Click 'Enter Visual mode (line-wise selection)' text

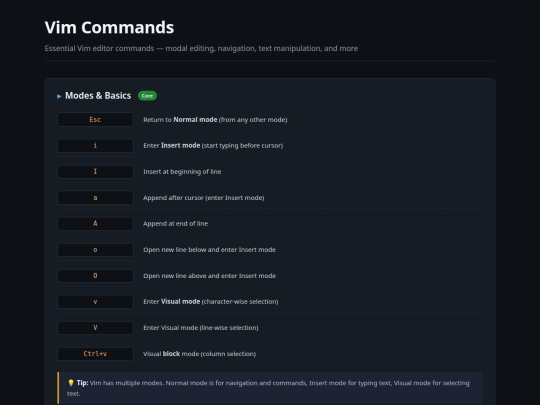[201, 328]
